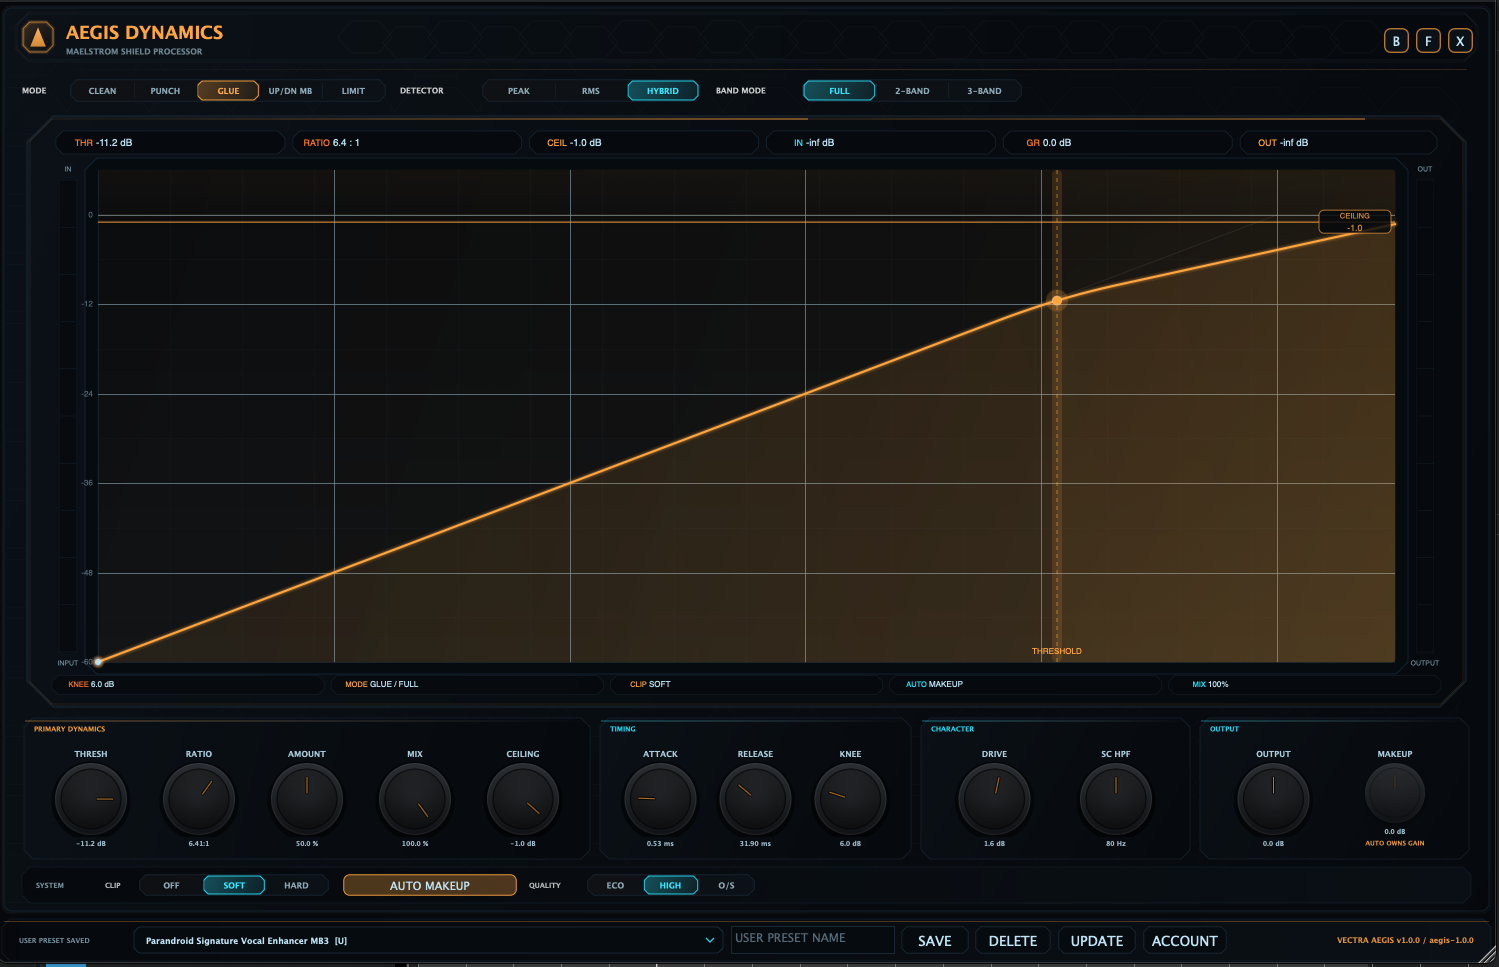Click the KNEE knob
Image resolution: width=1499 pixels, height=967 pixels.
pyautogui.click(x=850, y=799)
